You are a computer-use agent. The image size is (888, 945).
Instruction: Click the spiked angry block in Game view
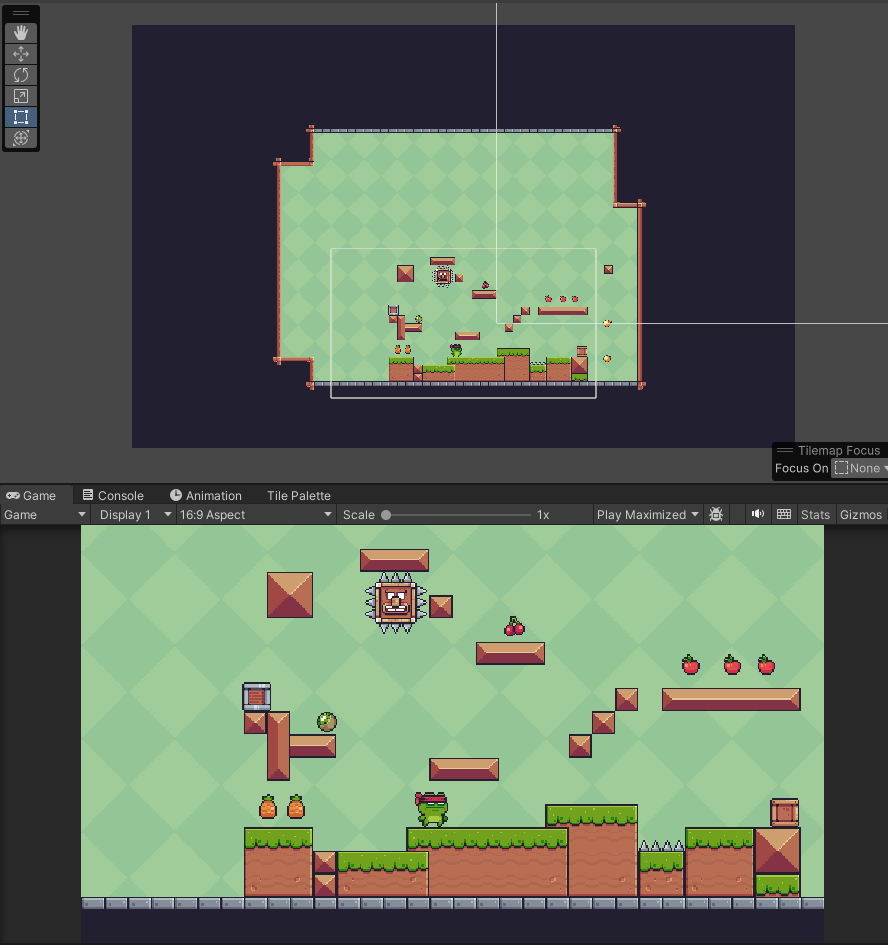[x=395, y=602]
